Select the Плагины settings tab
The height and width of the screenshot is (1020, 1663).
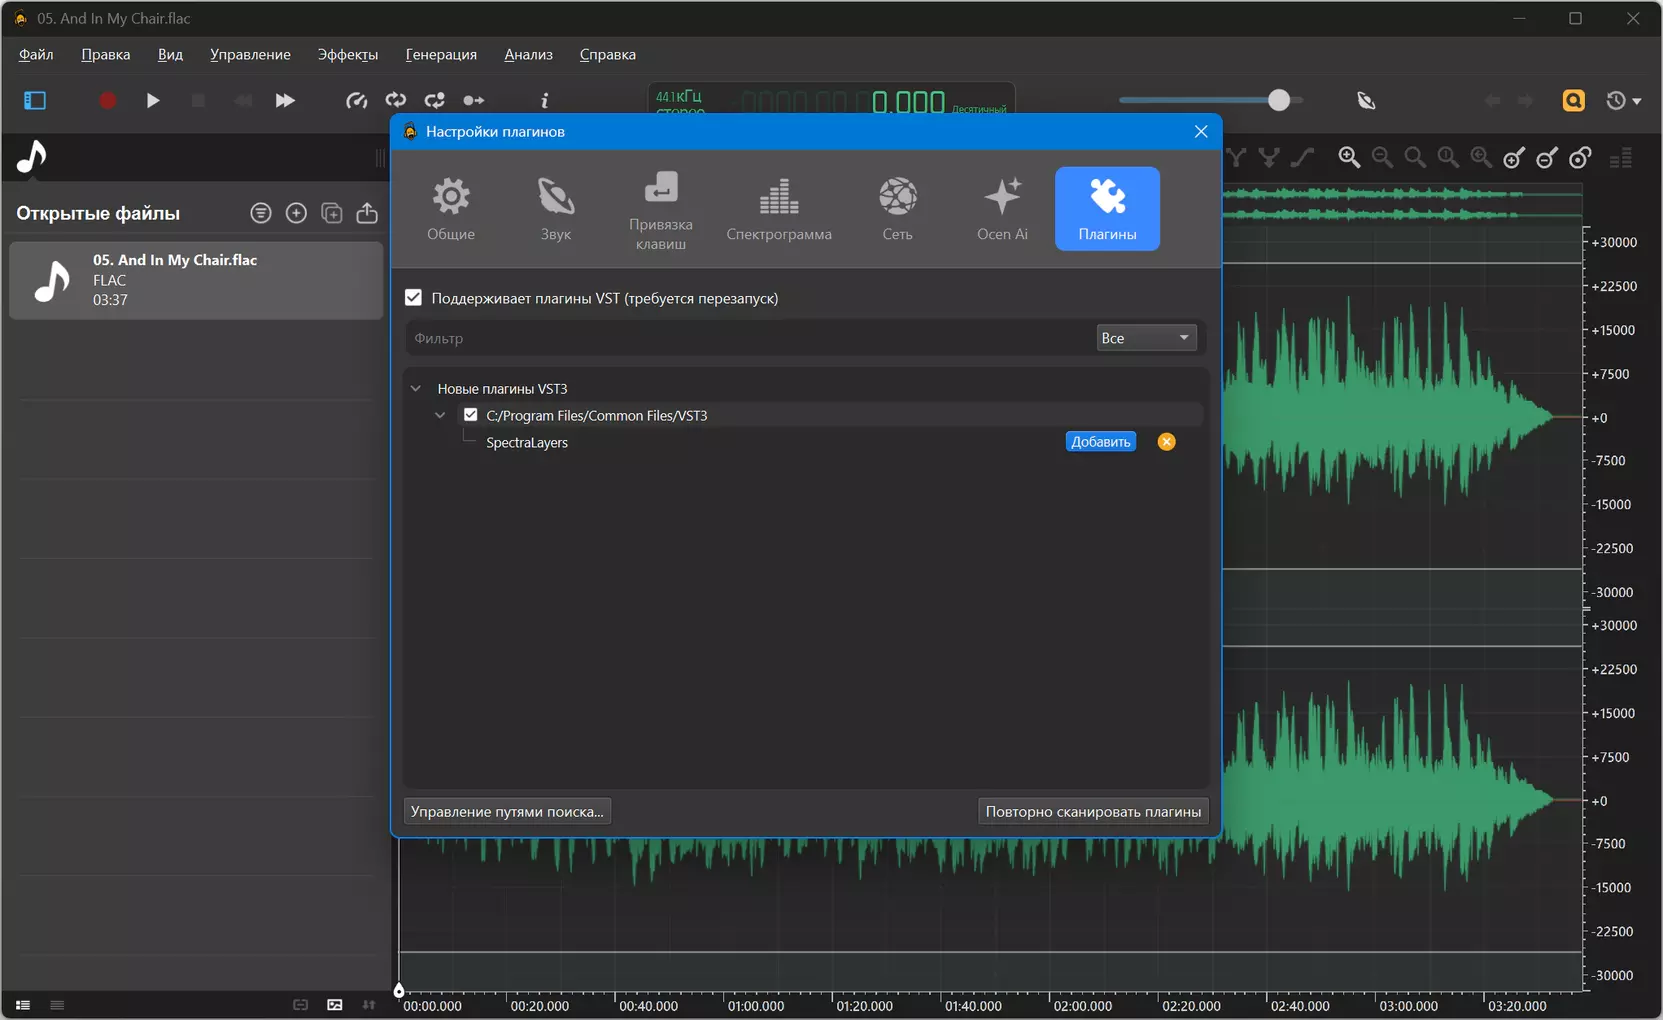[x=1107, y=209]
